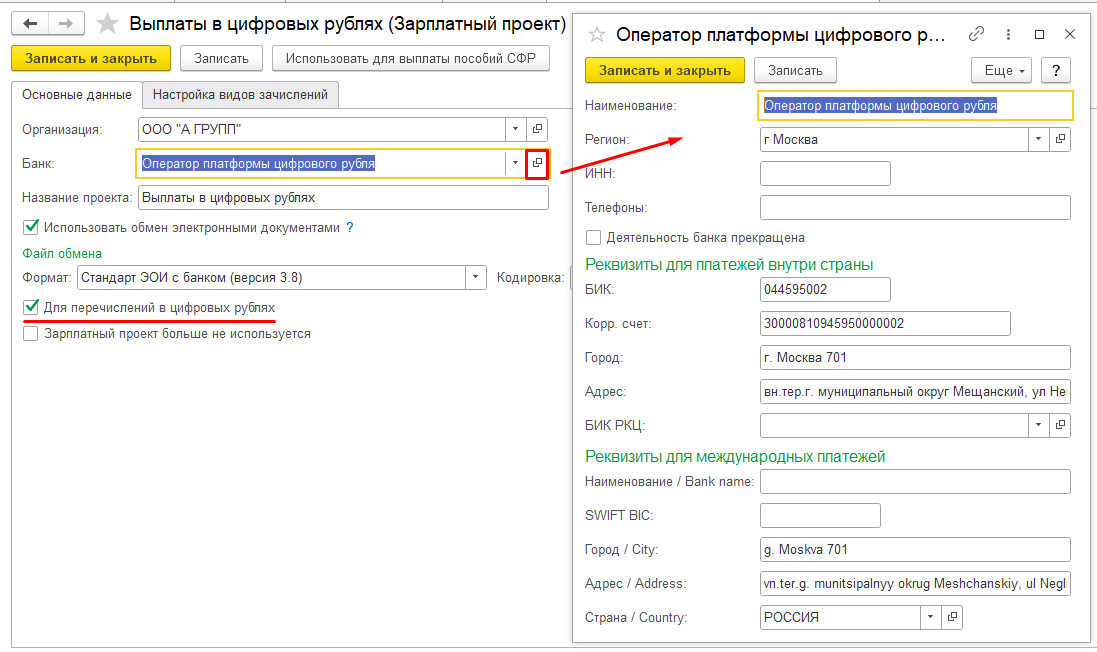Open the Страна / Country dropdown
Viewport: 1097px width, 652px height.
(x=930, y=617)
